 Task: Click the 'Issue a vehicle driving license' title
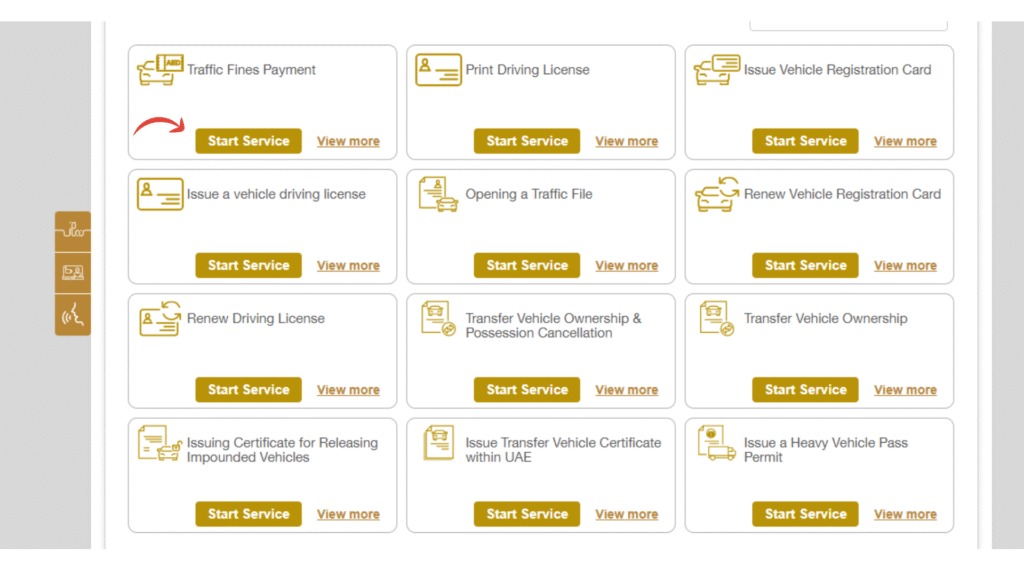tap(276, 194)
